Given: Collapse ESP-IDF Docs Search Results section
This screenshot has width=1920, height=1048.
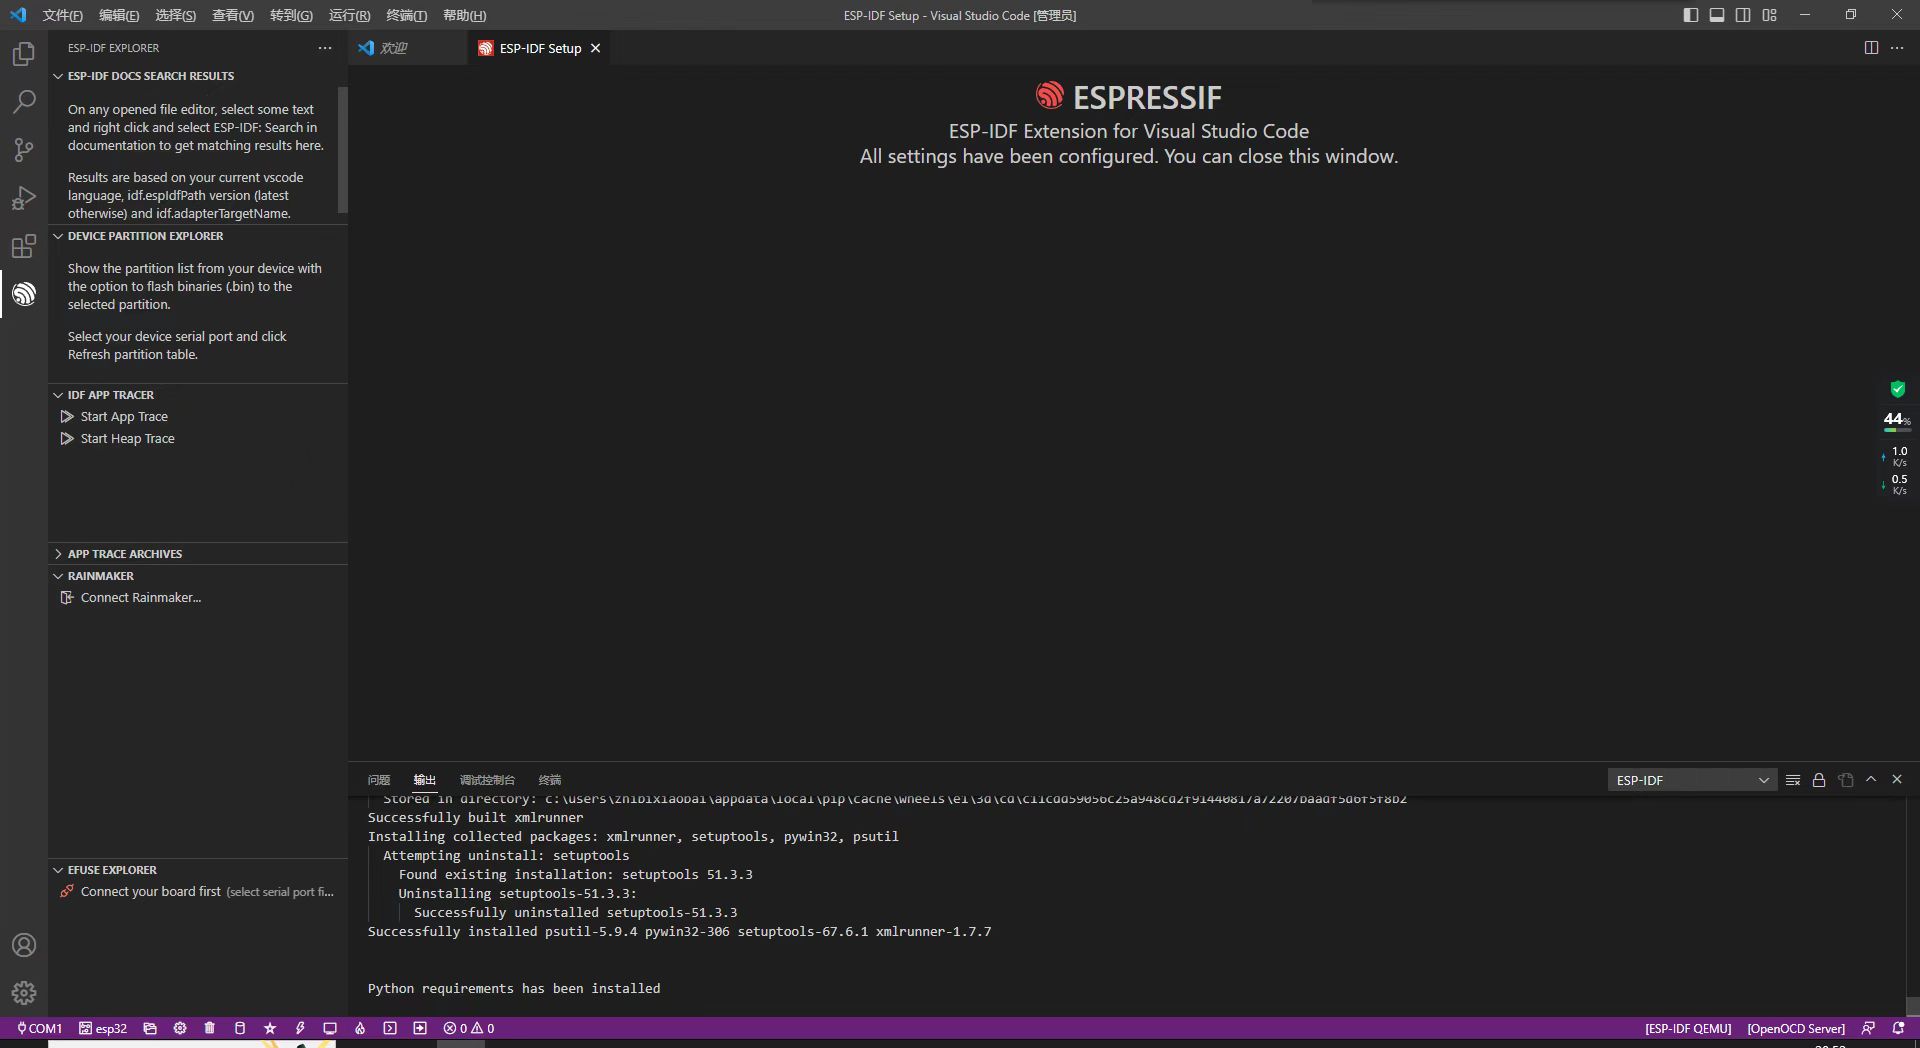Looking at the screenshot, I should pos(198,76).
